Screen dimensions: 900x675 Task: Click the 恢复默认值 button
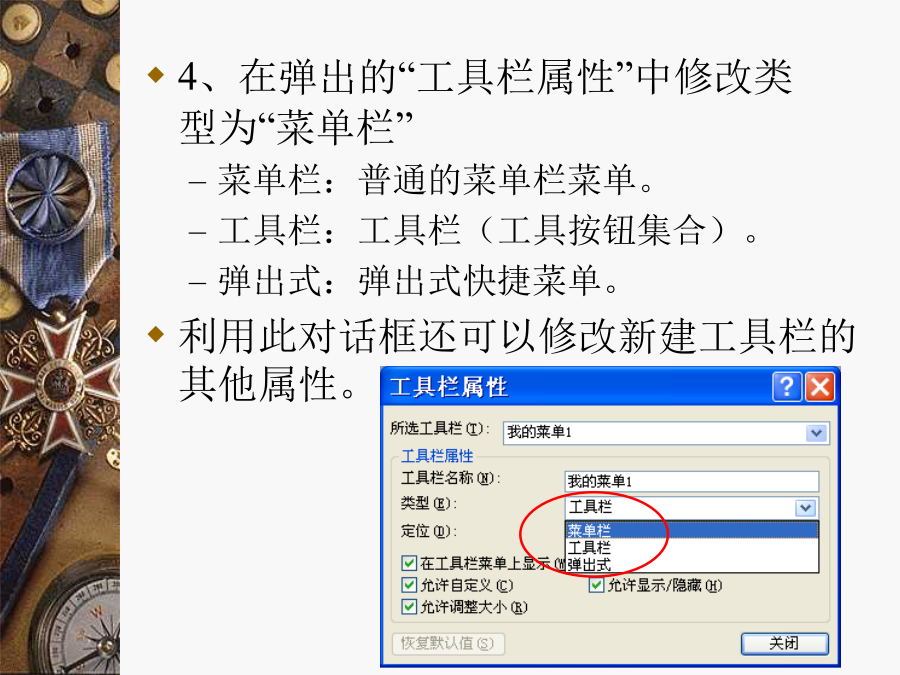point(448,643)
